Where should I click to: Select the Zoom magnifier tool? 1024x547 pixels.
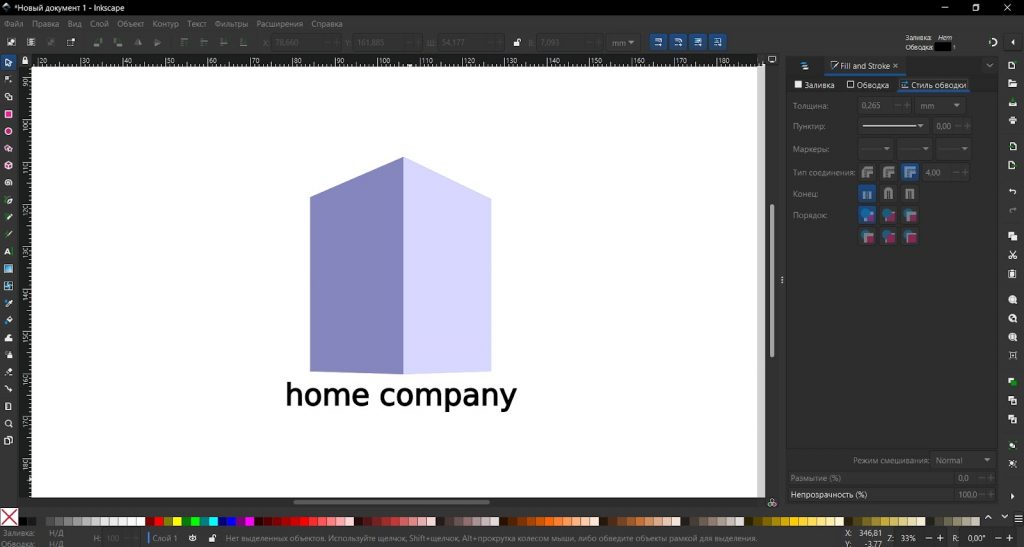[8, 423]
